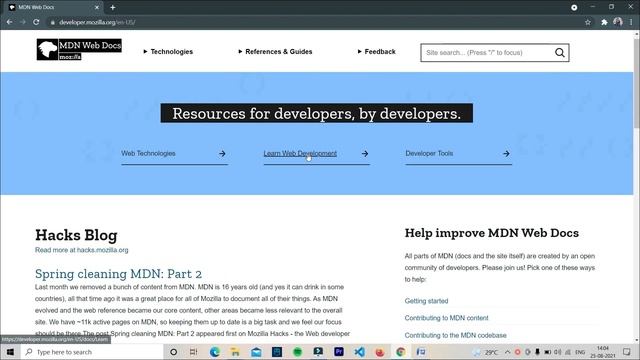Close the MDN Web Docs tab

(97, 7)
